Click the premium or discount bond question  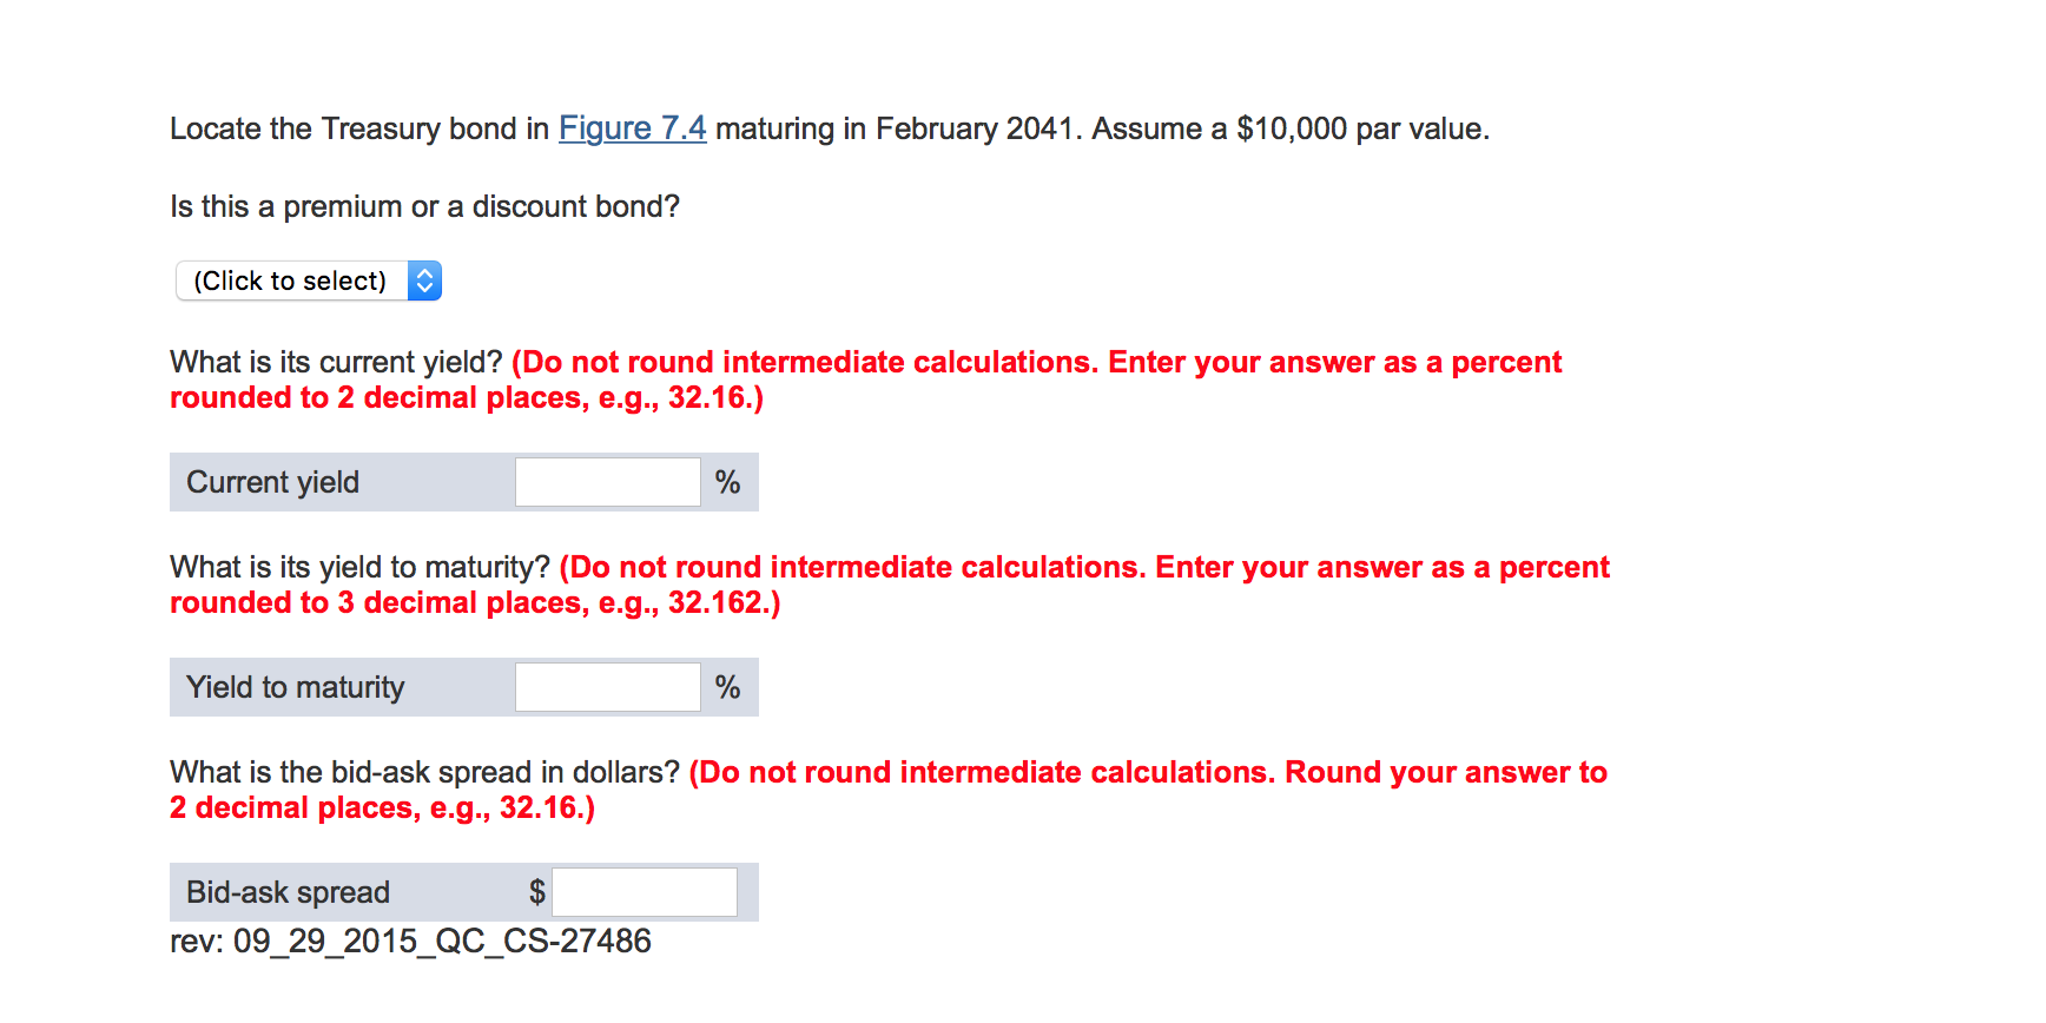424,207
